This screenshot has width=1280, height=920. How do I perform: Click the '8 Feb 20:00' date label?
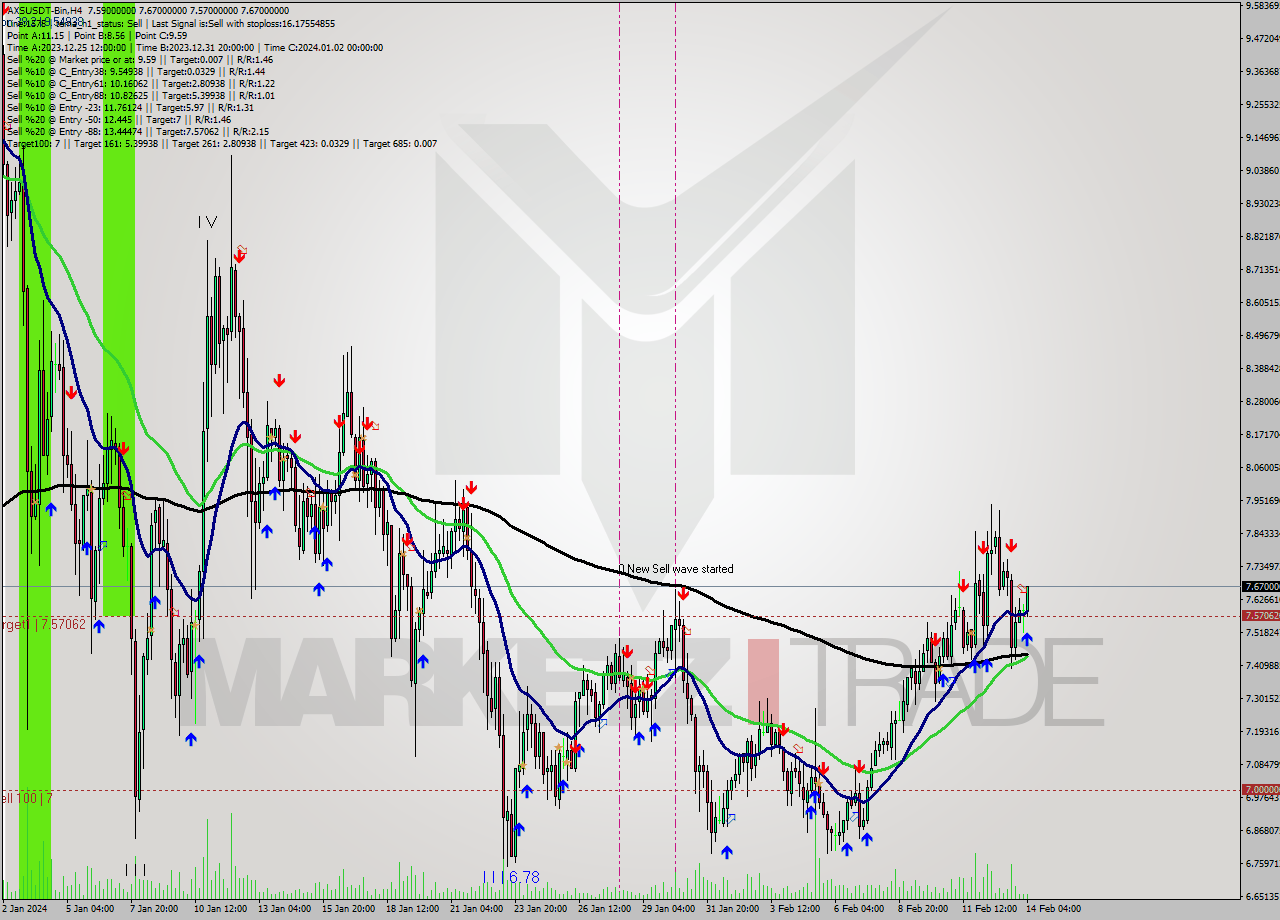(x=924, y=909)
